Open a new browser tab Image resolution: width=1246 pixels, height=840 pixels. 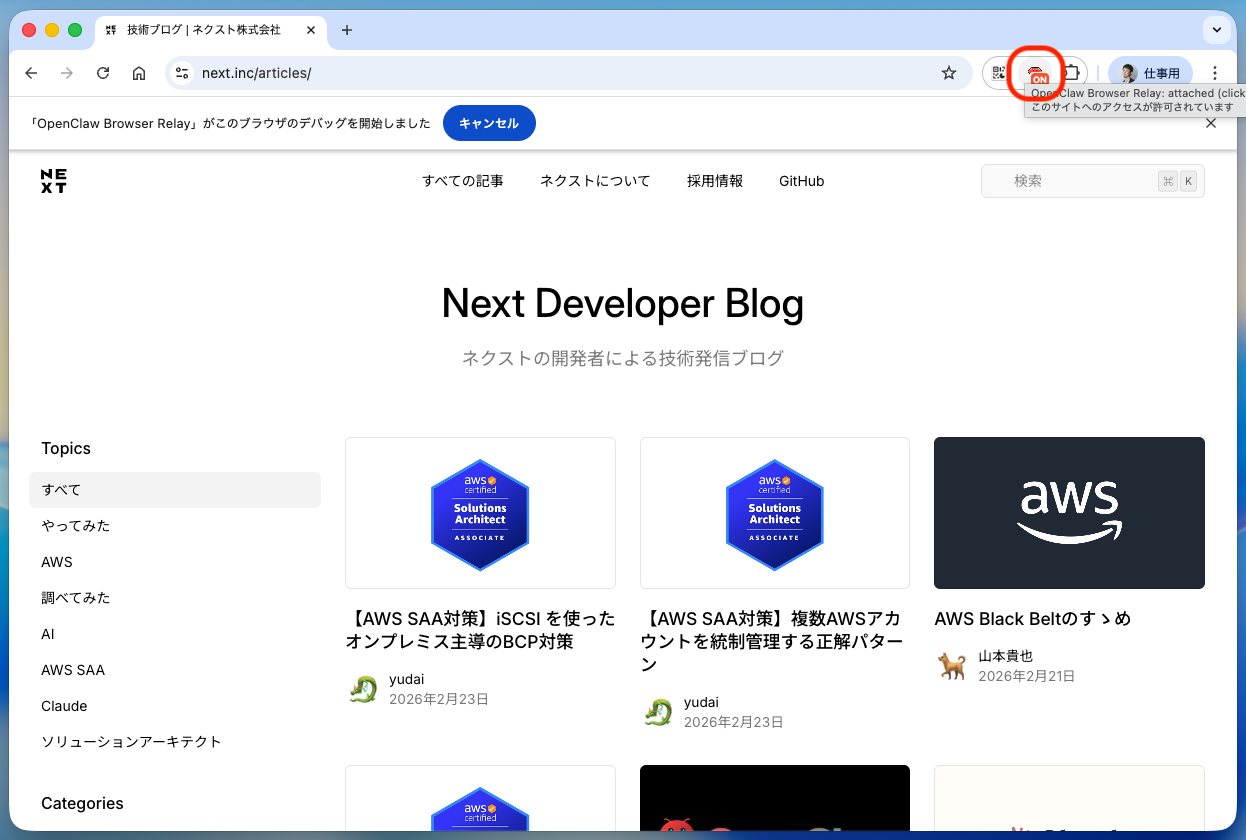(x=347, y=30)
